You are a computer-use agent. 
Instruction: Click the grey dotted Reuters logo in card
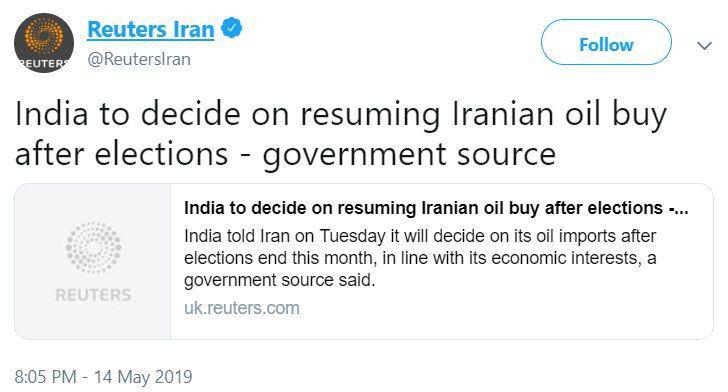pos(93,247)
